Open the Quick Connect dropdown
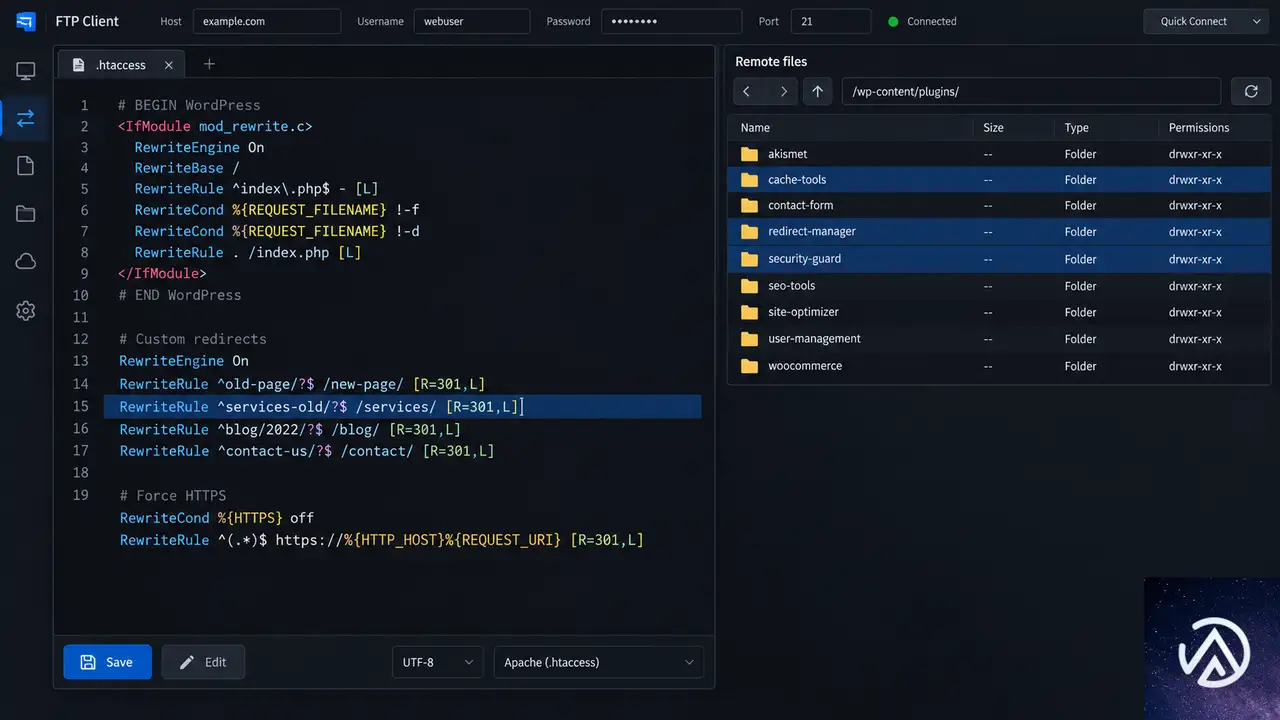 [1207, 21]
